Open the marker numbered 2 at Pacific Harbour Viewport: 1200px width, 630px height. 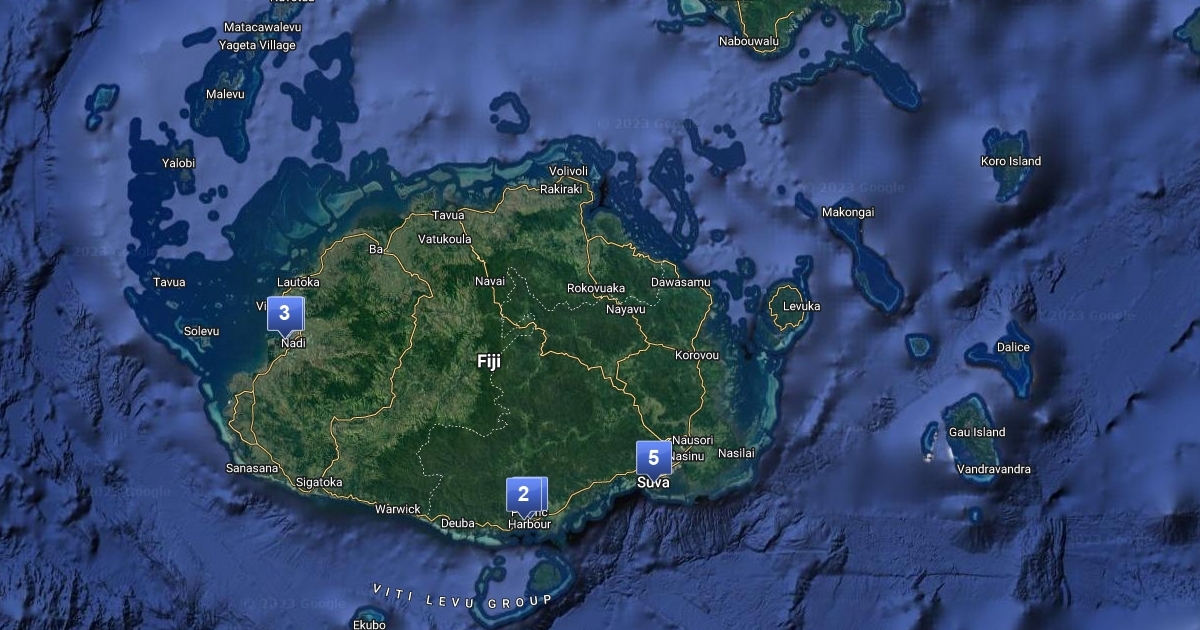pyautogui.click(x=522, y=494)
